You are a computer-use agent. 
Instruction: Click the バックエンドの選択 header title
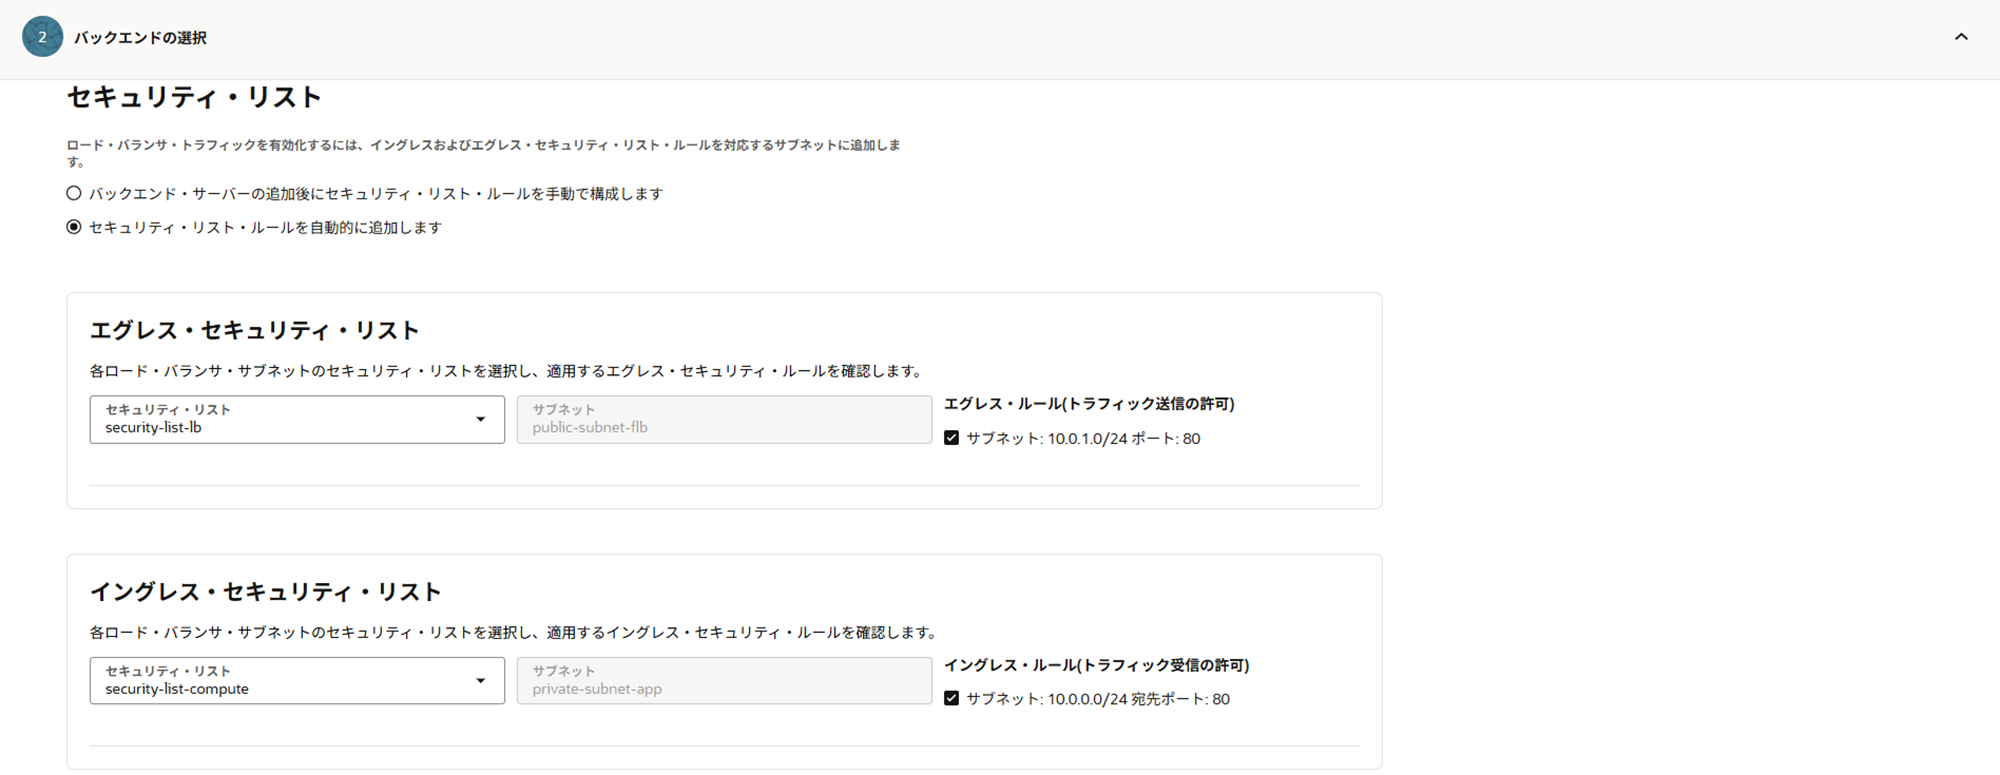[140, 38]
